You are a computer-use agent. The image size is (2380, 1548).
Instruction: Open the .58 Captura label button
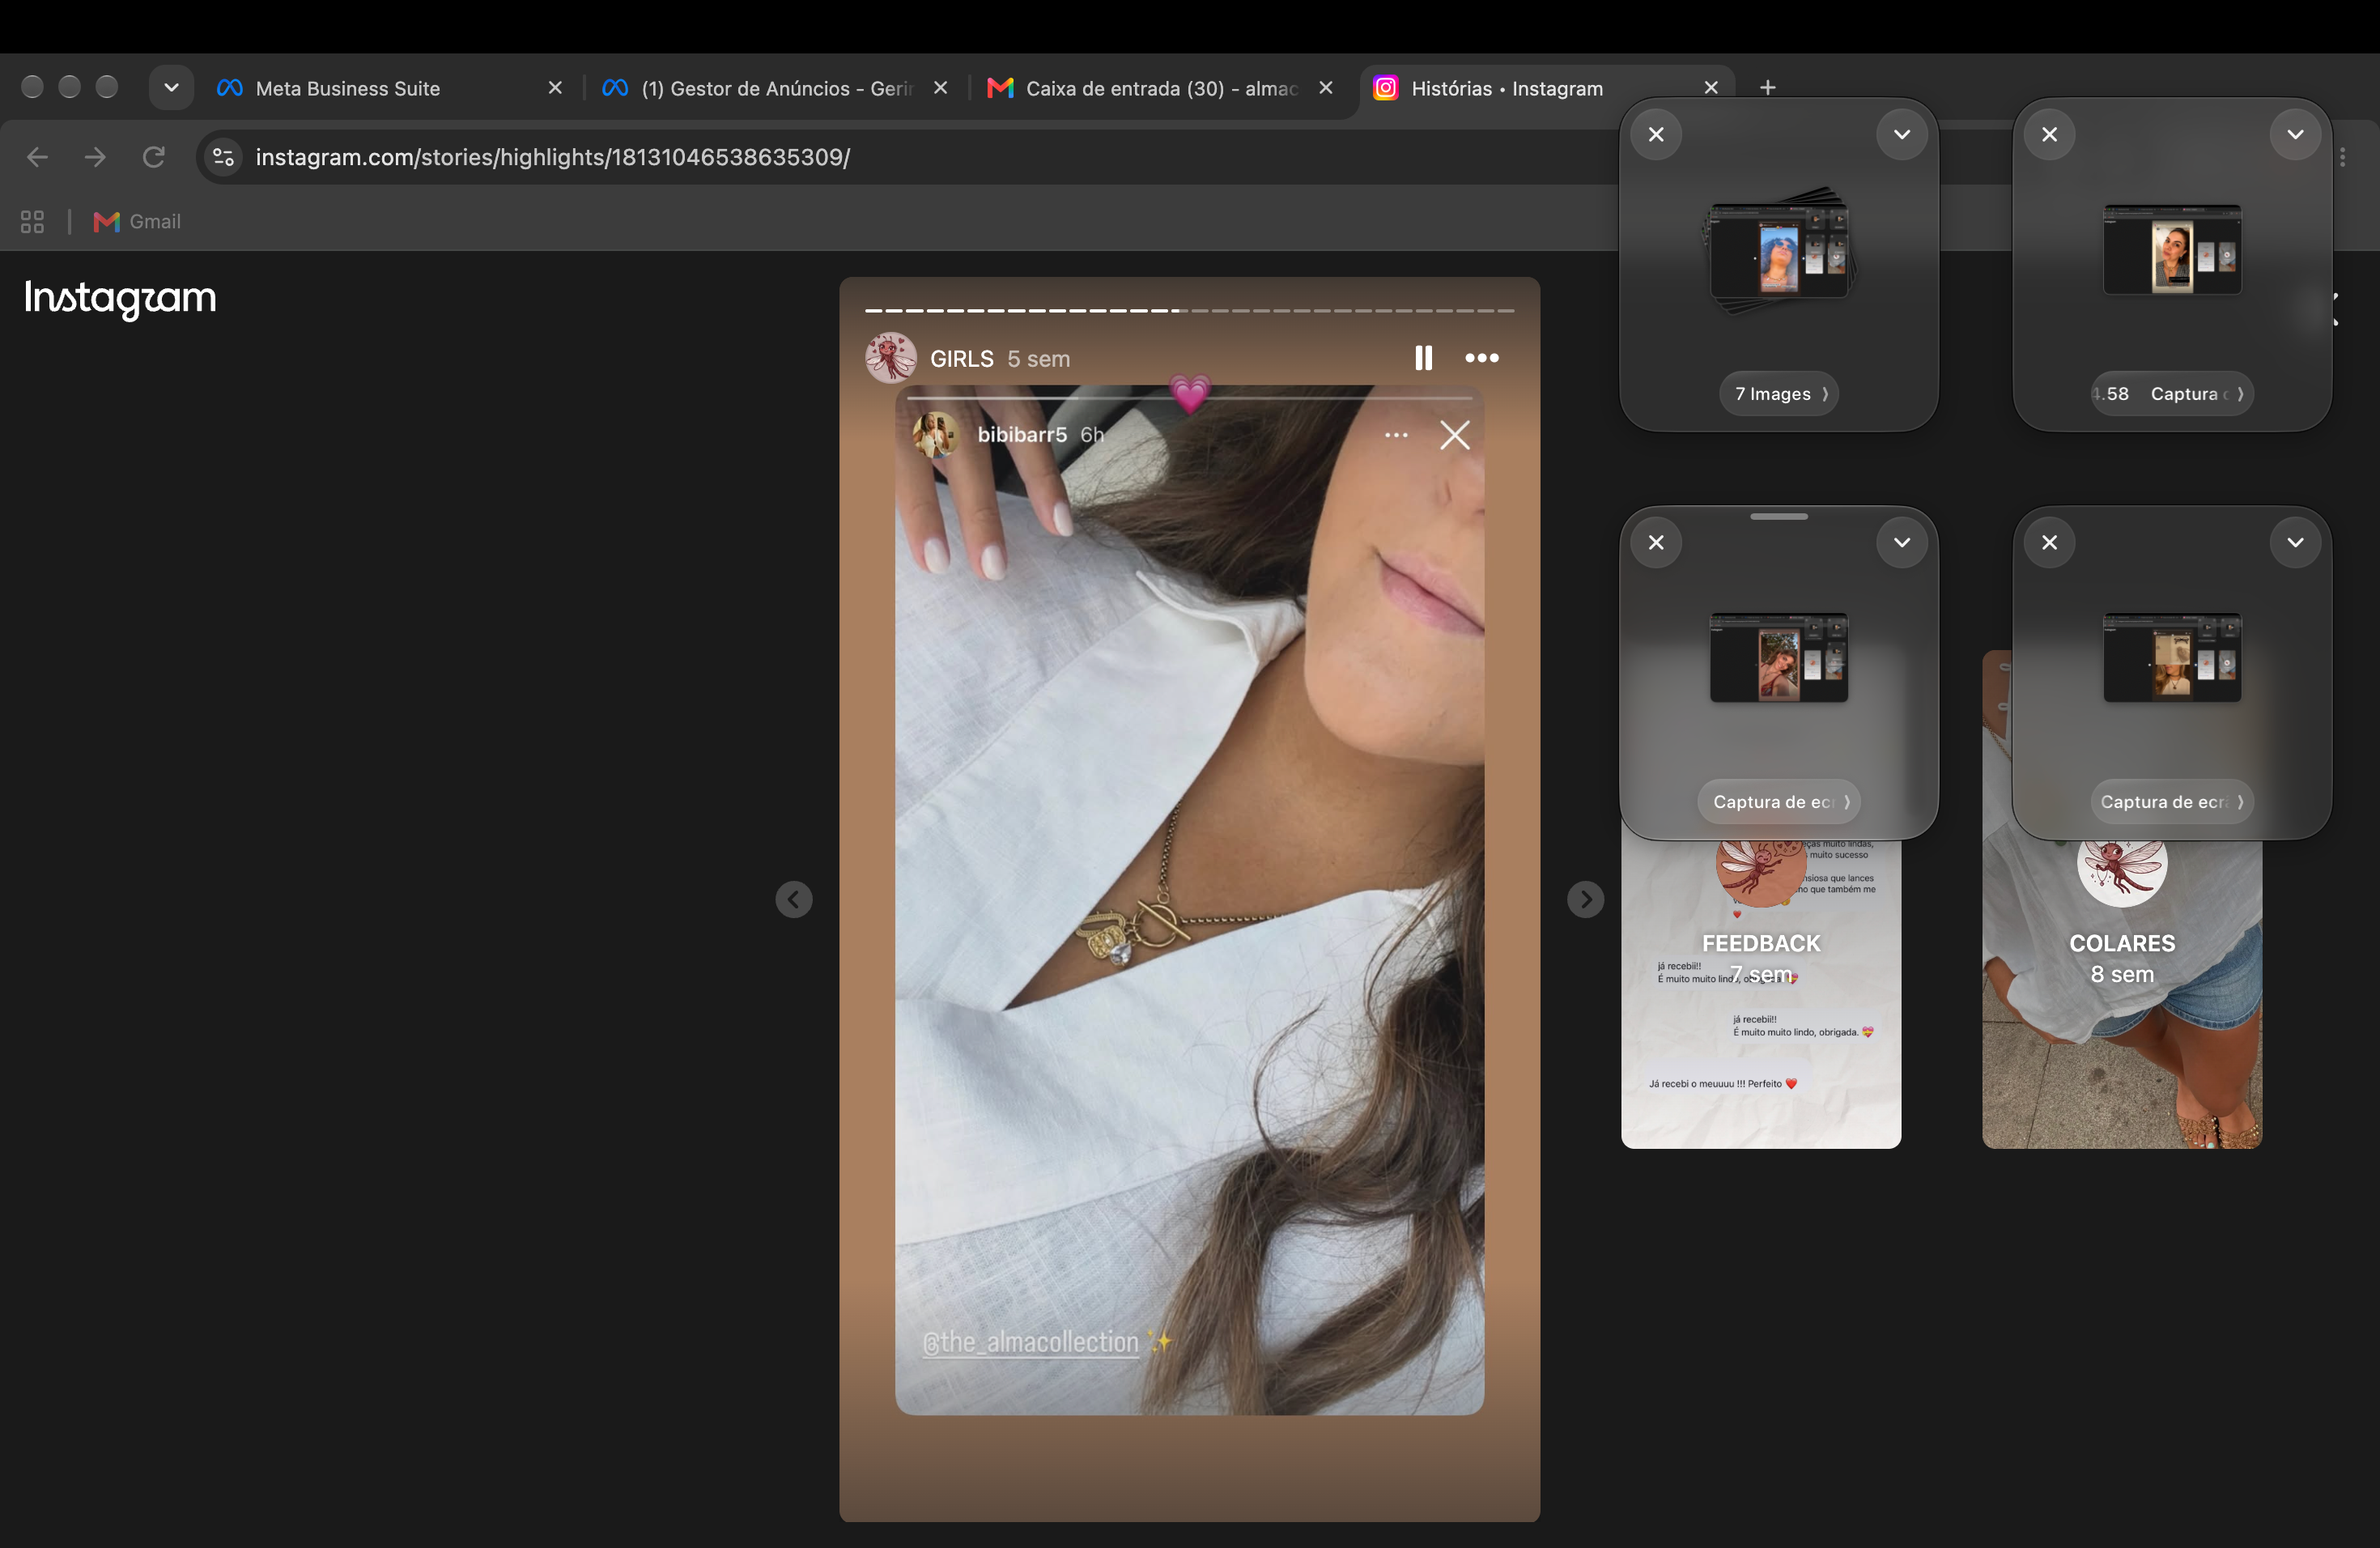2171,394
